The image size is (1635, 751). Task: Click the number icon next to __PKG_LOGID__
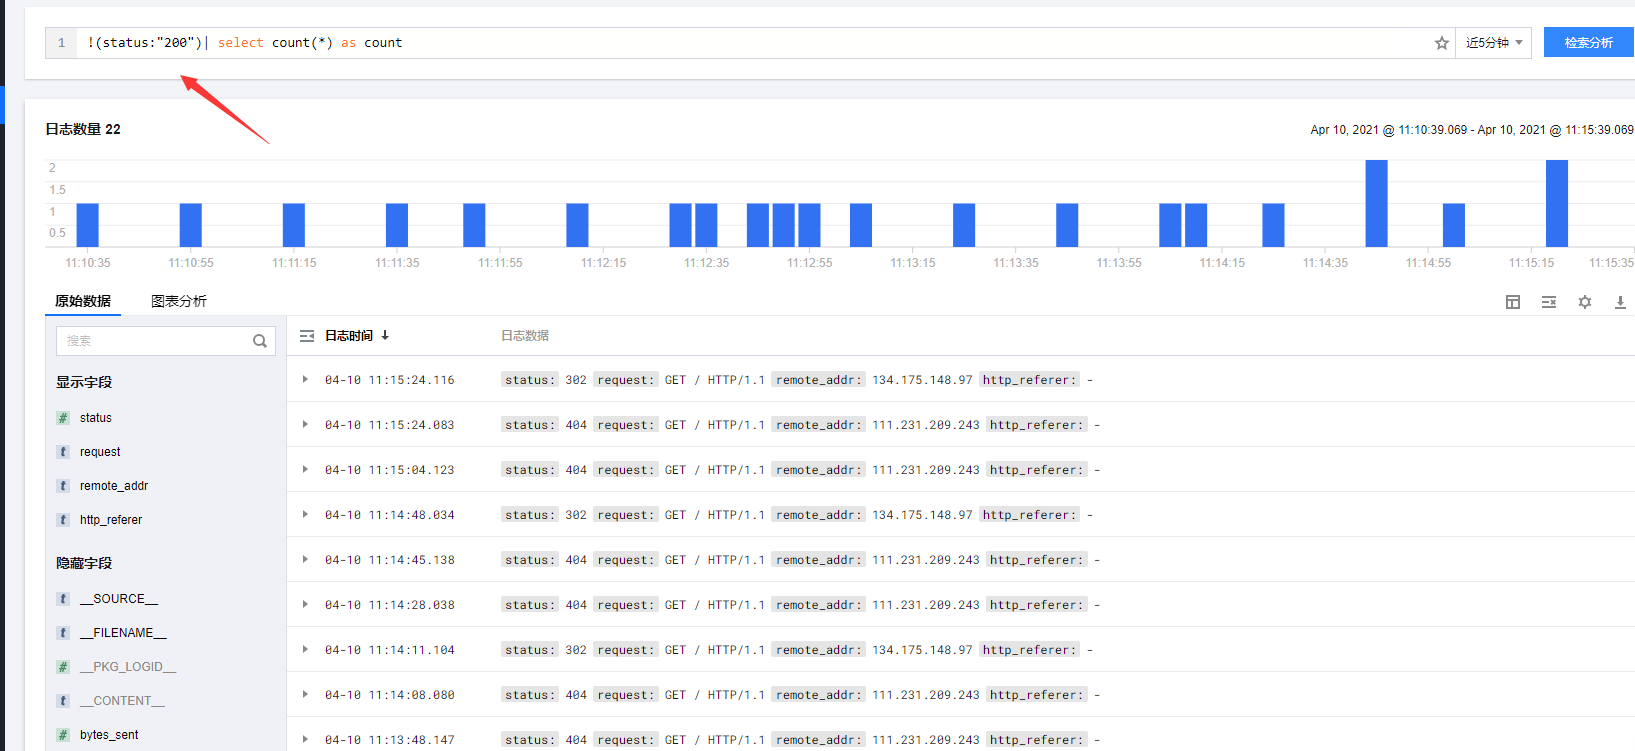tap(63, 667)
